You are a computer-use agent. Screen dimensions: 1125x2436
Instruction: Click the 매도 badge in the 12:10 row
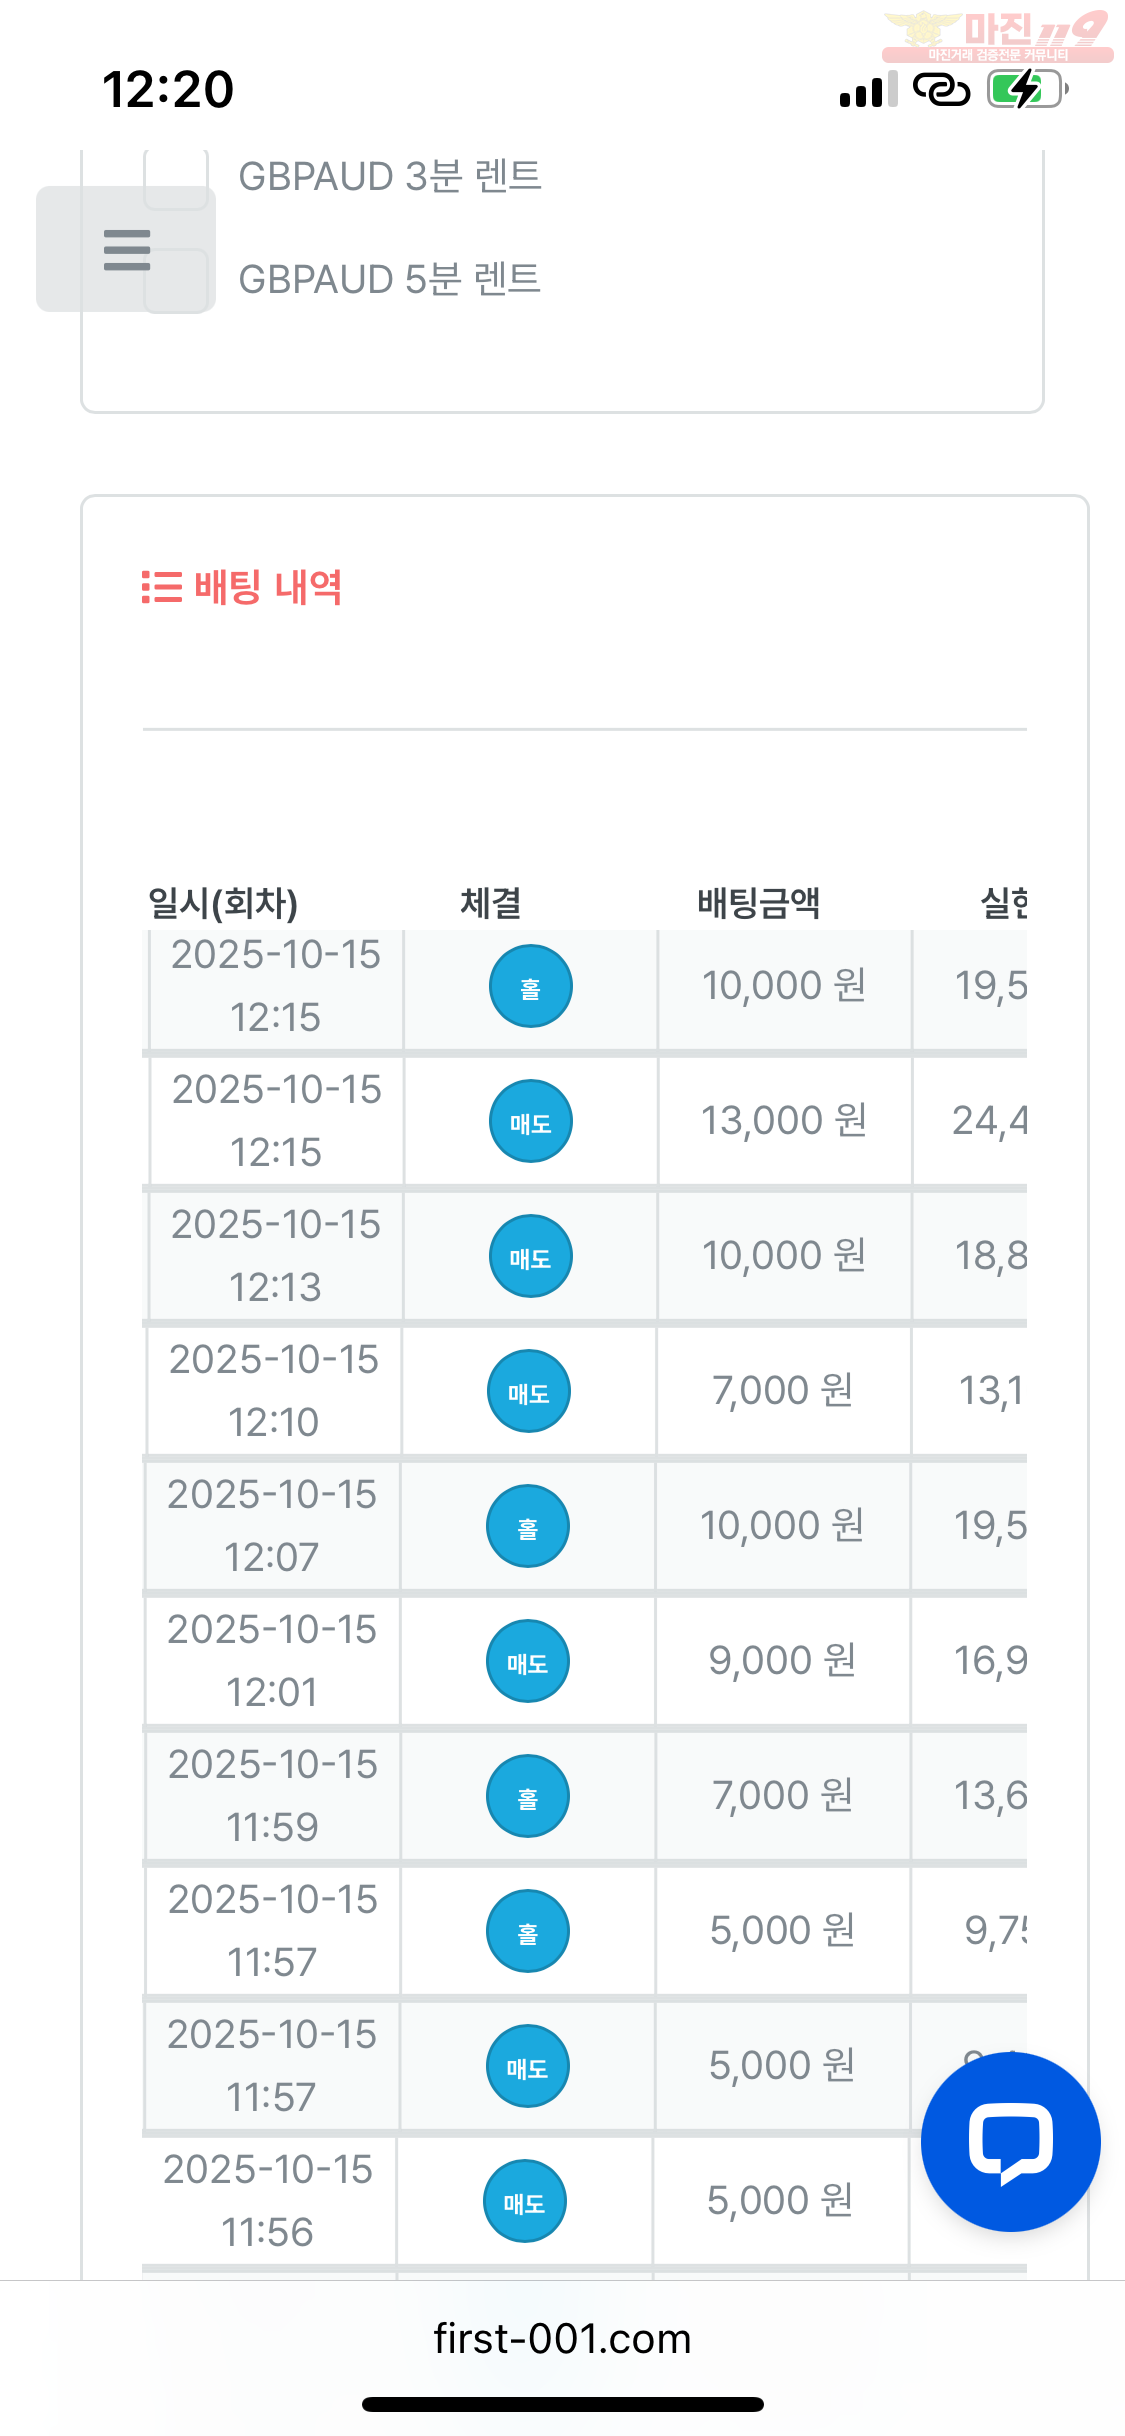529,1392
